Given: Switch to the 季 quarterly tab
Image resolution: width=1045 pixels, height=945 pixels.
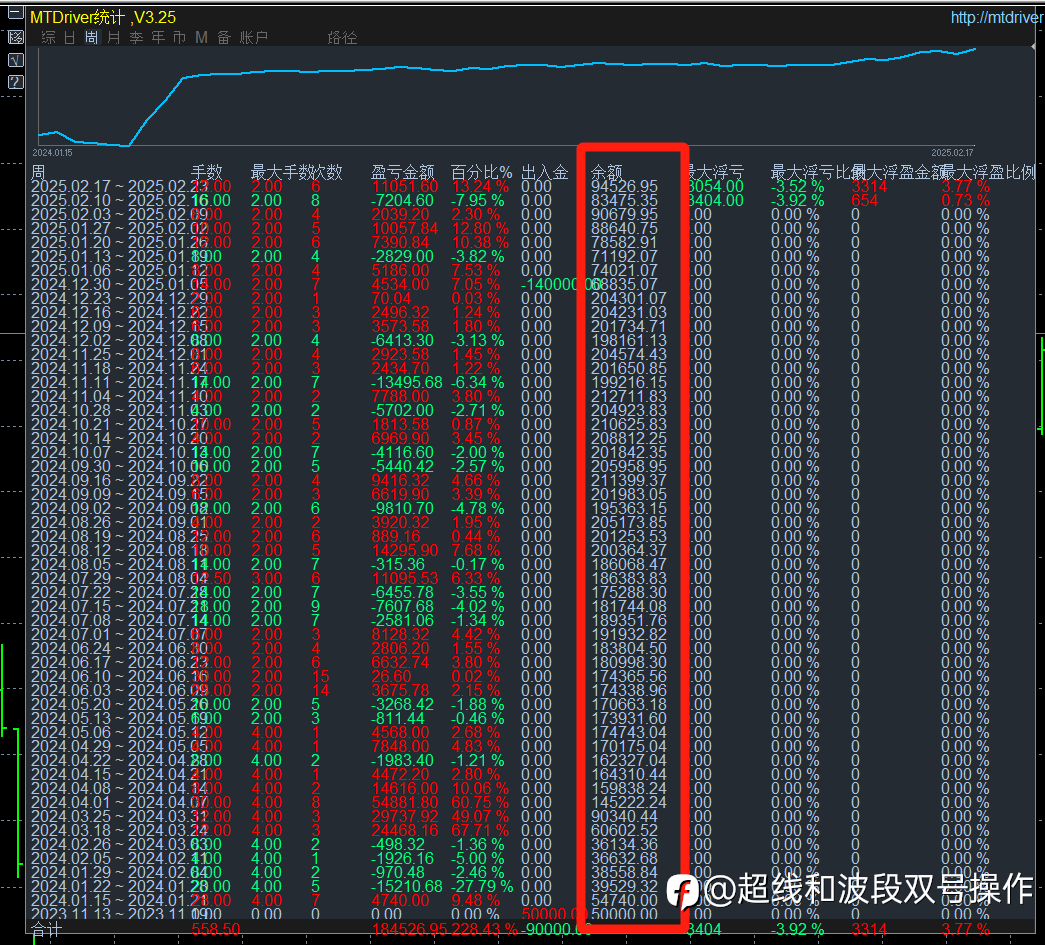Looking at the screenshot, I should 136,37.
